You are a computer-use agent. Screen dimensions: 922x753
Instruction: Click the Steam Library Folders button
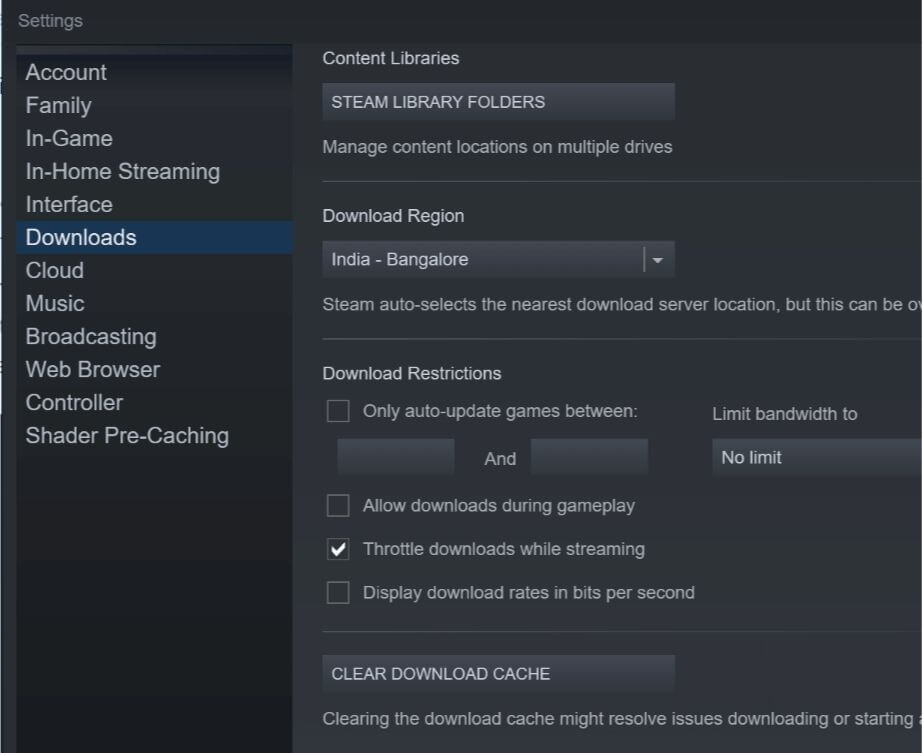(498, 102)
